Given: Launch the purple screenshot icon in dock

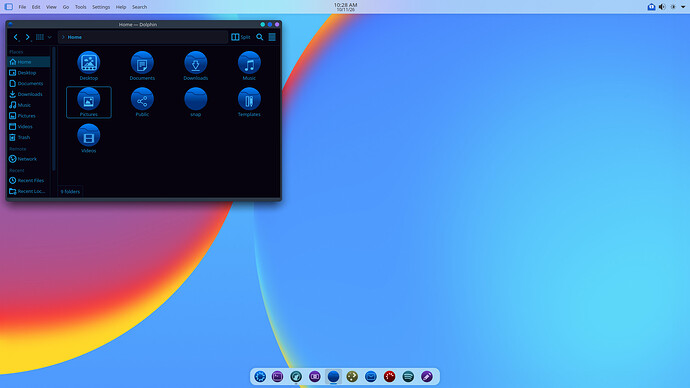Looking at the screenshot, I should tap(315, 377).
